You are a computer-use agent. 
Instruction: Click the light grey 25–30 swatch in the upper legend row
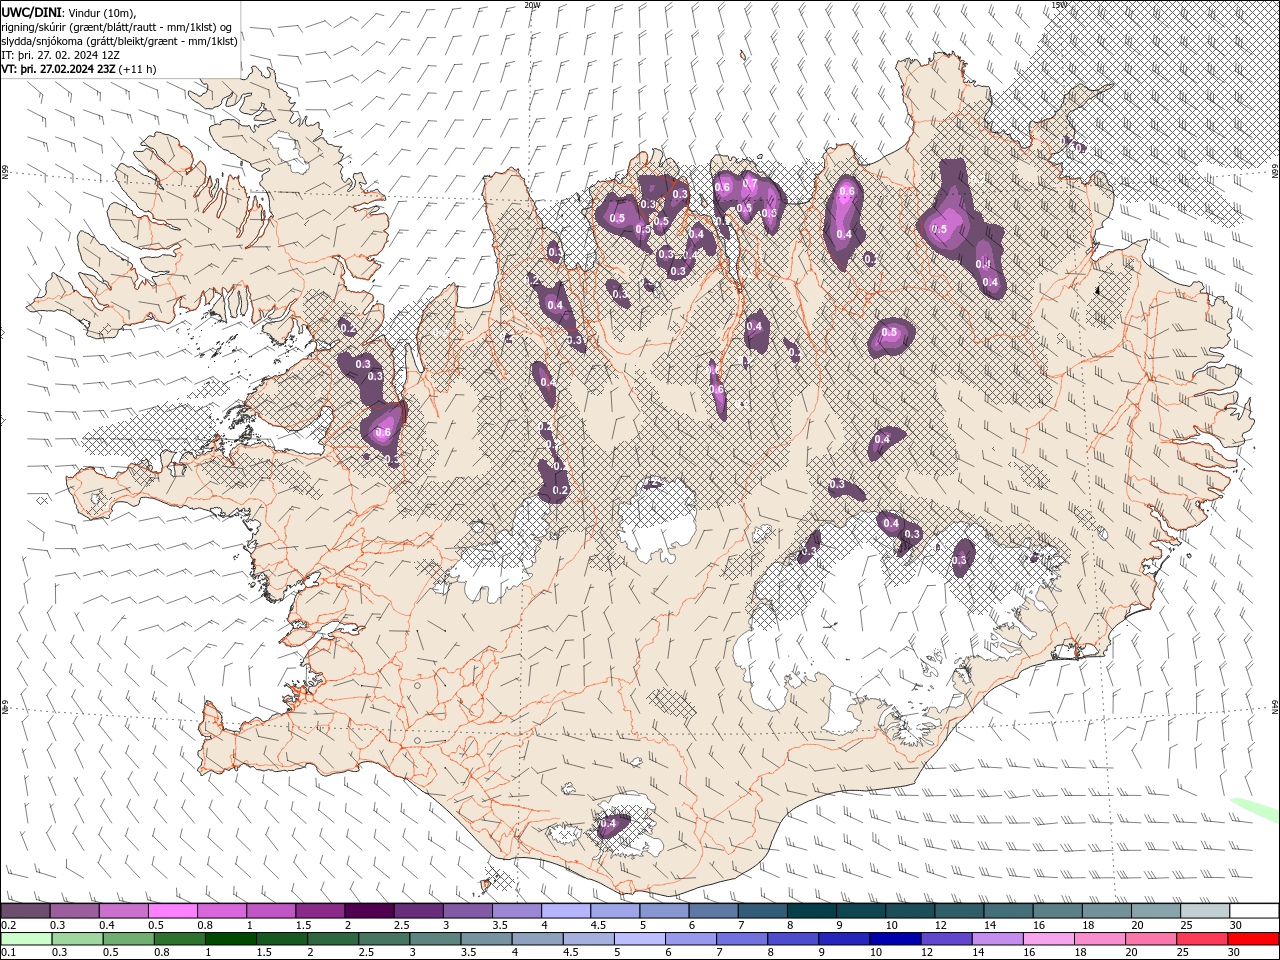point(1205,911)
